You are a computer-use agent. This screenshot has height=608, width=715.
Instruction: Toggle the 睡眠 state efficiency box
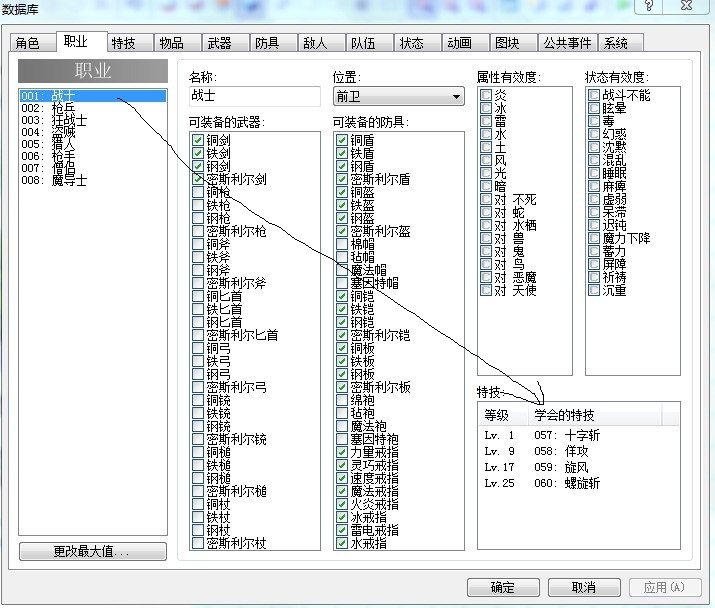594,173
